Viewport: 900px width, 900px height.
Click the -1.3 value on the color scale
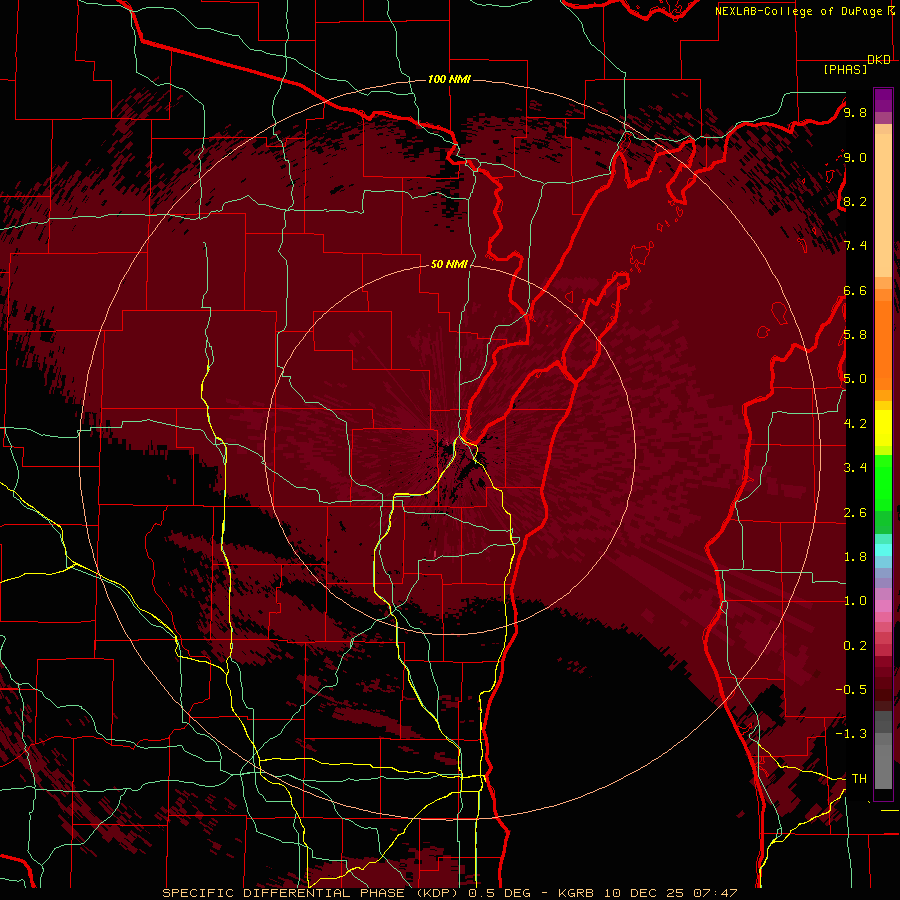852,734
